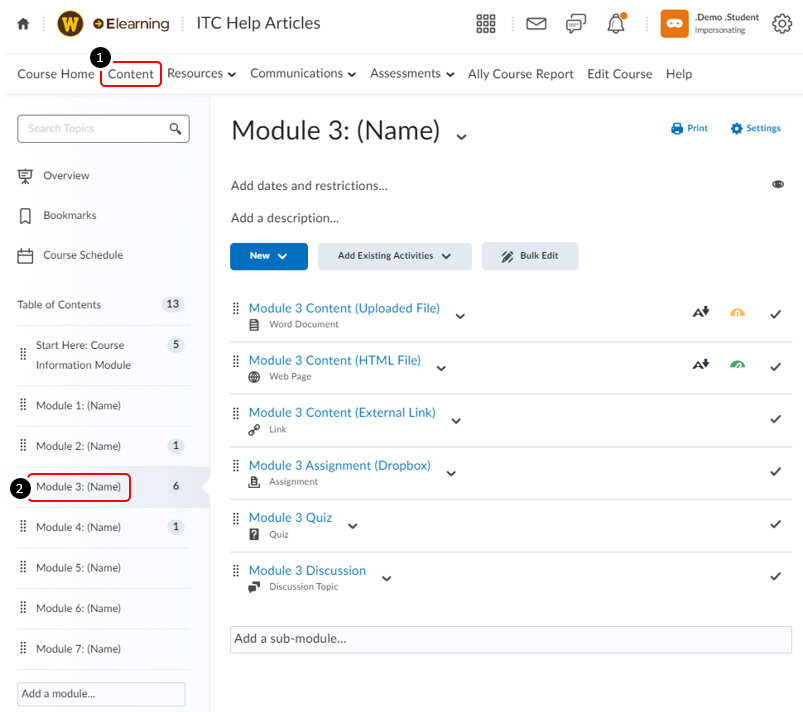Open the instant messages chat bubble

coord(575,23)
